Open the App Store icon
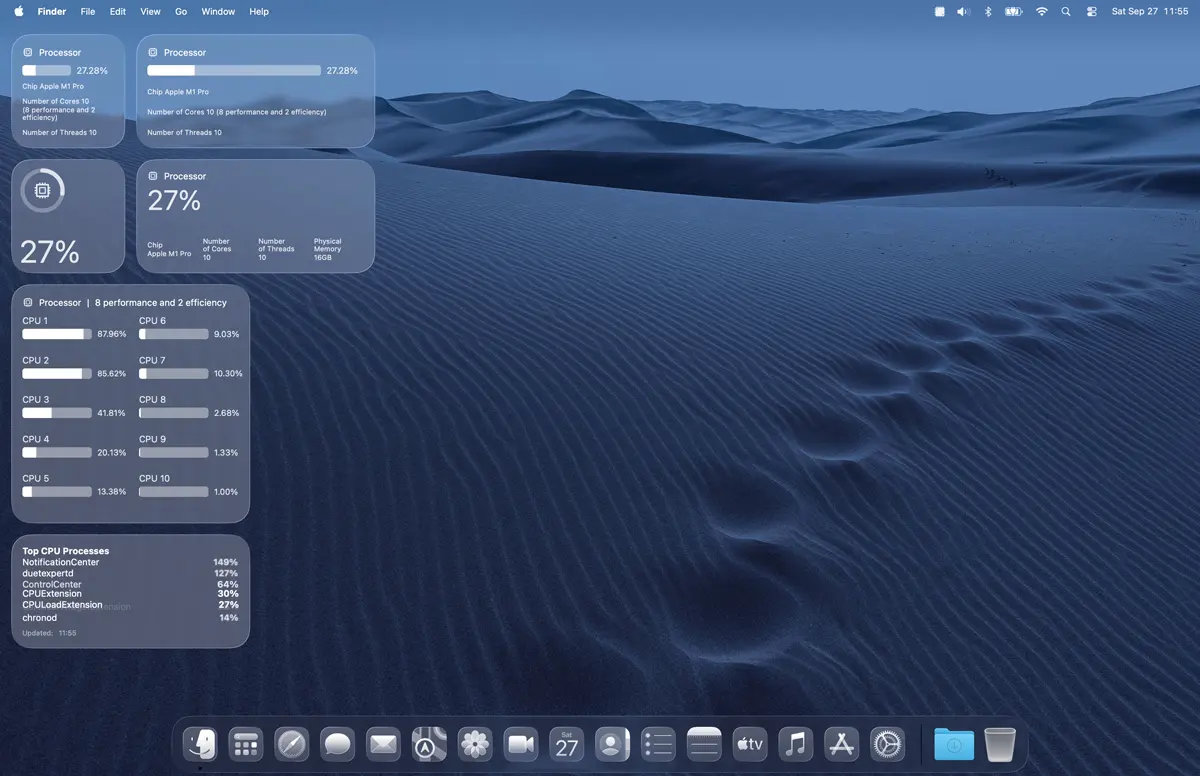Viewport: 1200px width, 776px height. point(841,744)
